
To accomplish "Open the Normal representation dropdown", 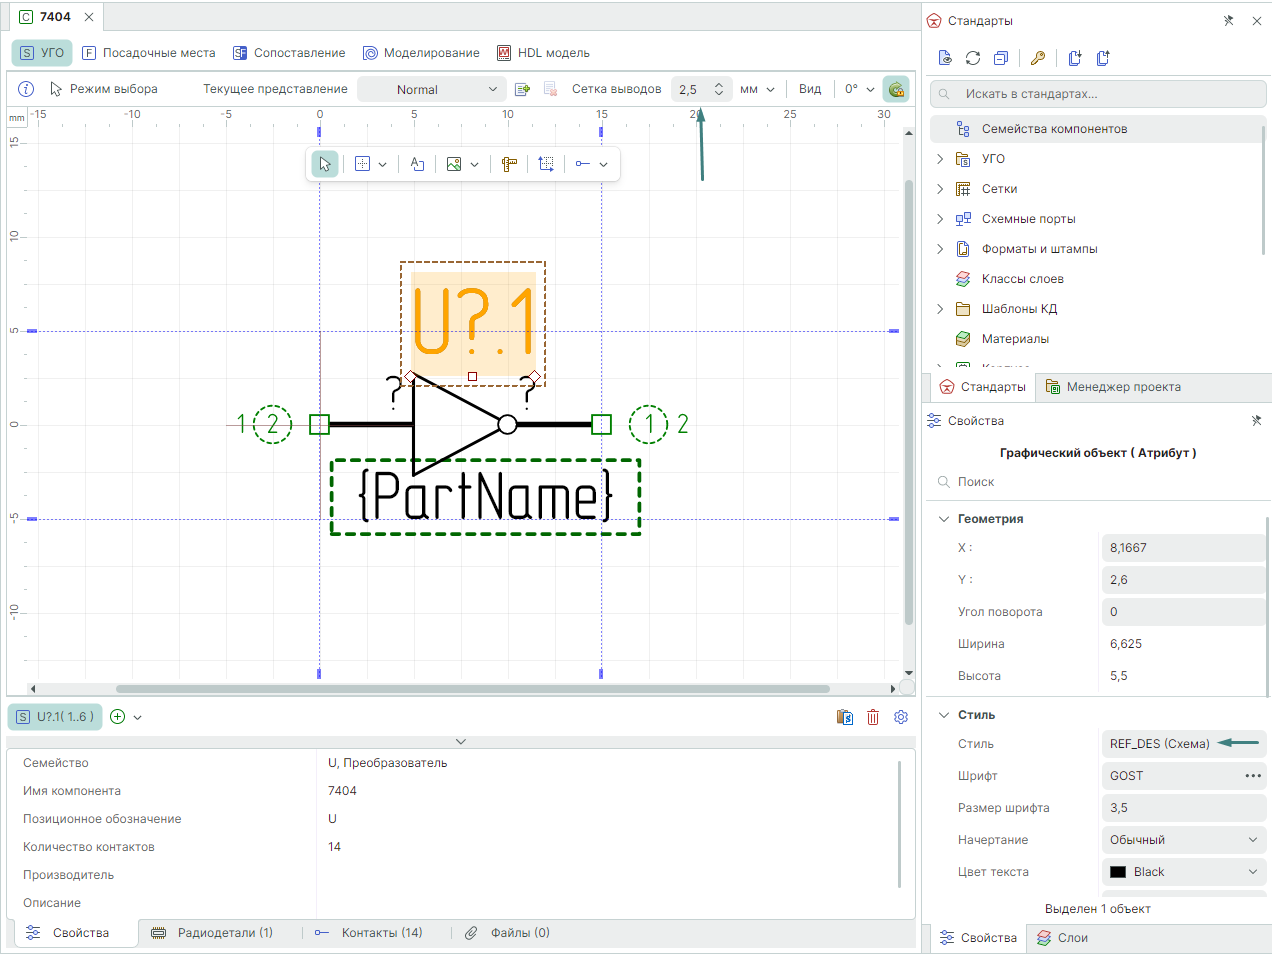I will click(431, 89).
